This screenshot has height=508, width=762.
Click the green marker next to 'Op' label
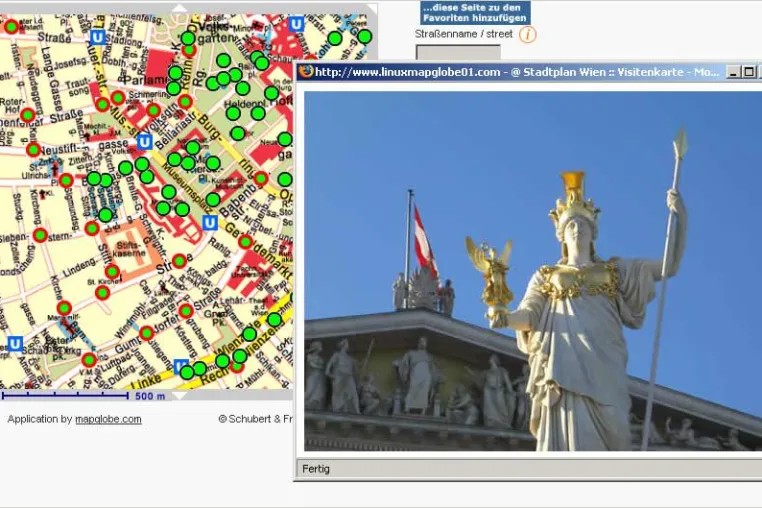pyautogui.click(x=285, y=179)
